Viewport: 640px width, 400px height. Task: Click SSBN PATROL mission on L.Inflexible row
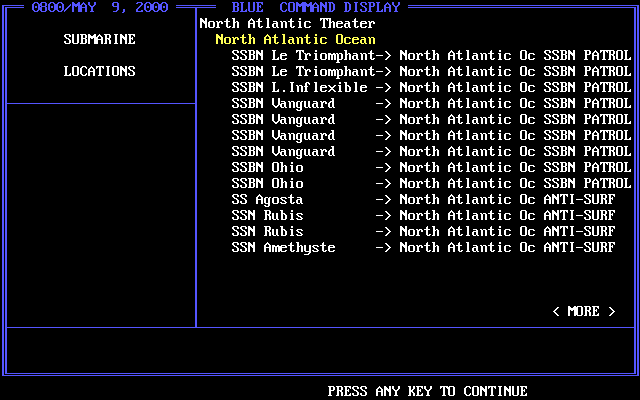587,87
